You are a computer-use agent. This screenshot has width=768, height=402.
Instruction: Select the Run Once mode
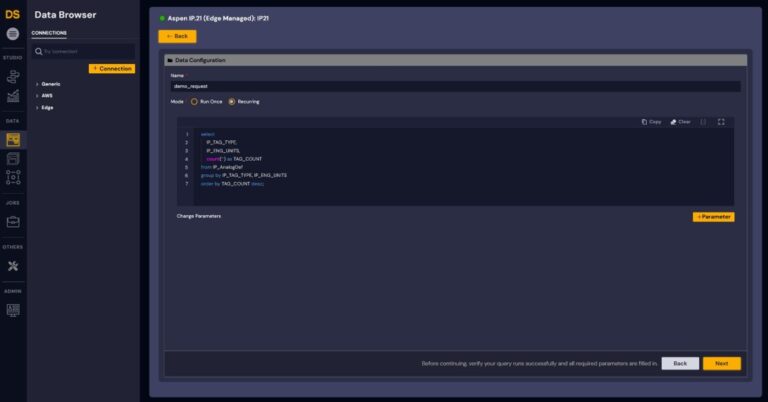tap(195, 101)
